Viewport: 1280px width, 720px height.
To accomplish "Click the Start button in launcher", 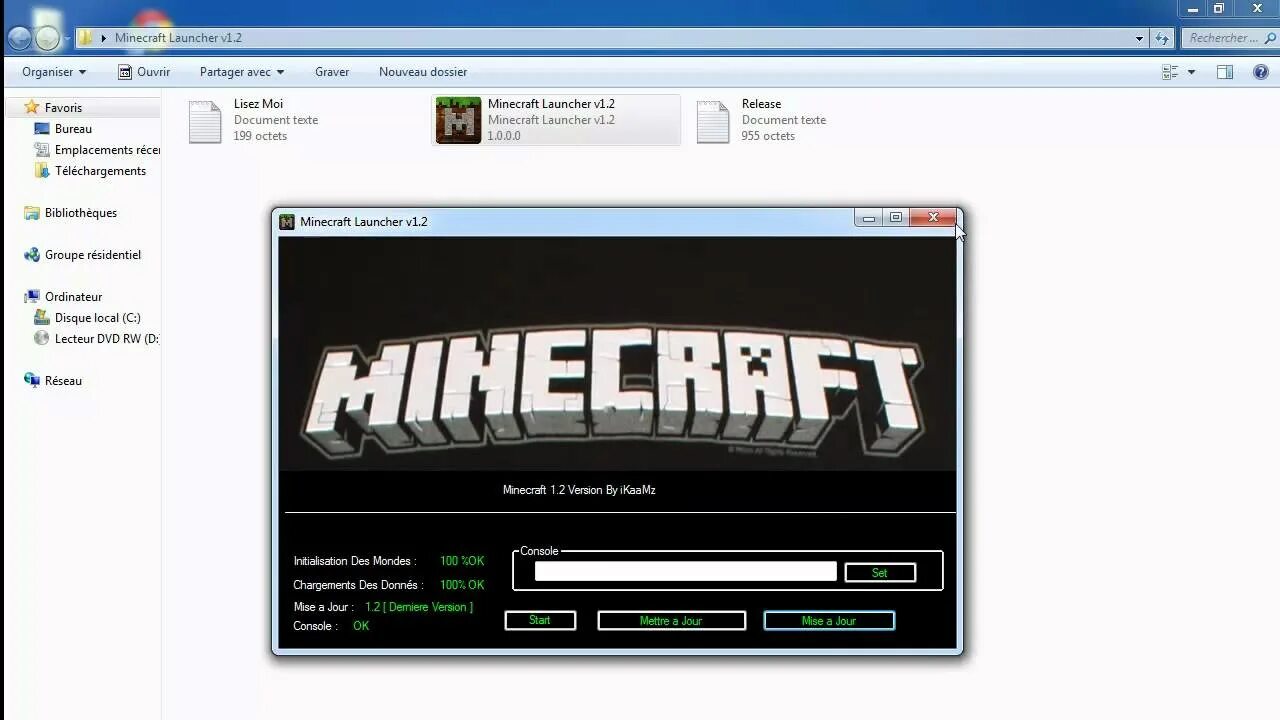I will (x=540, y=620).
